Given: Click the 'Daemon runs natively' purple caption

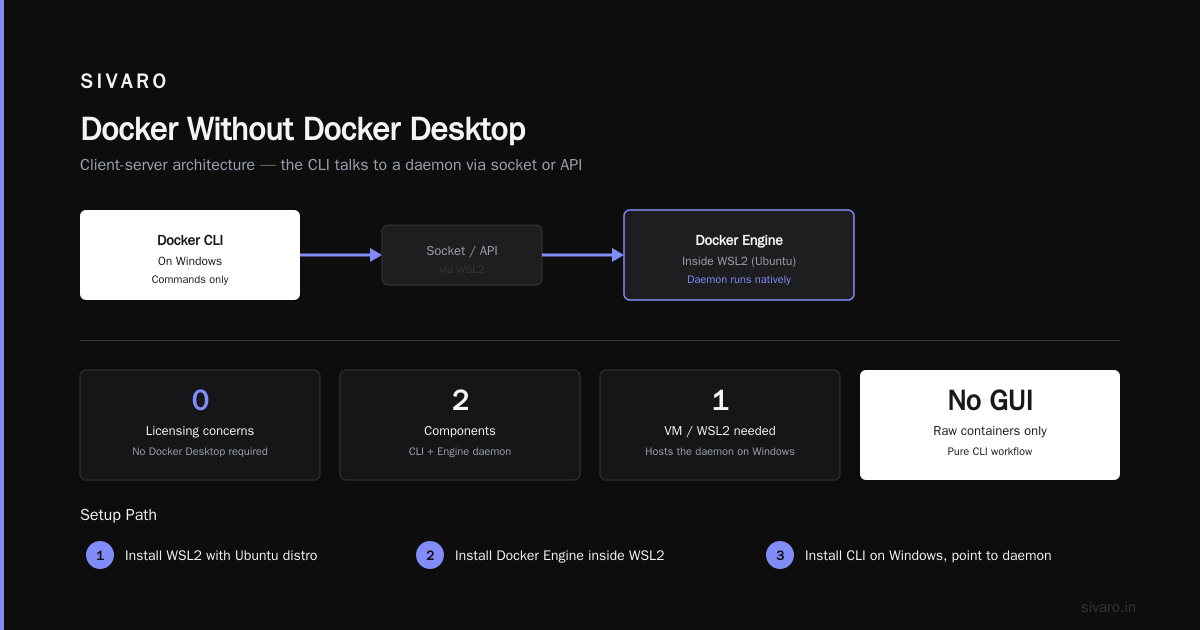Looking at the screenshot, I should click(739, 279).
